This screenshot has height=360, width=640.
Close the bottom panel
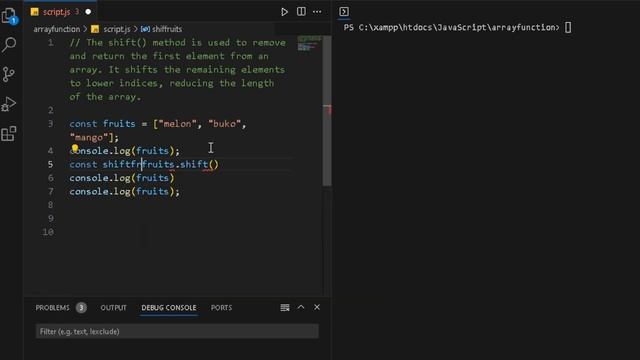tap(317, 307)
